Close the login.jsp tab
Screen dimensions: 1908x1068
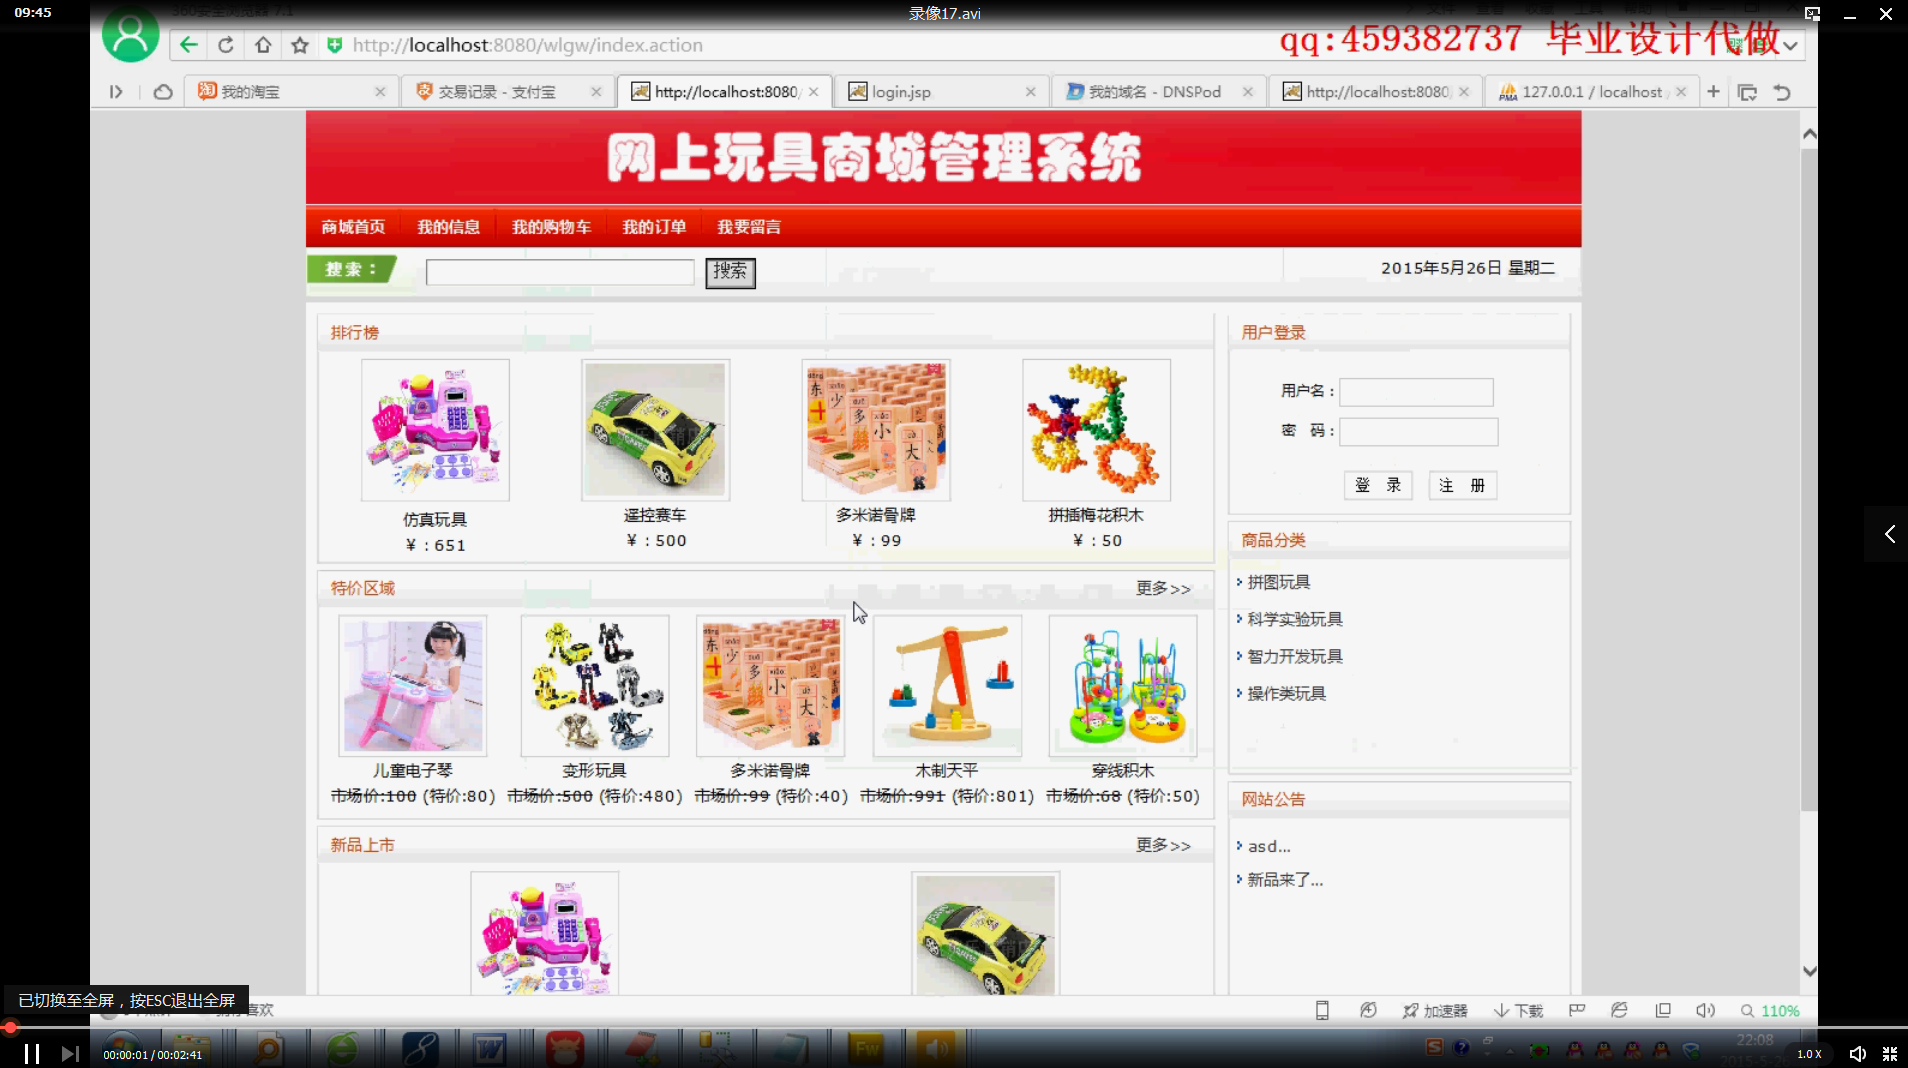(x=1030, y=92)
